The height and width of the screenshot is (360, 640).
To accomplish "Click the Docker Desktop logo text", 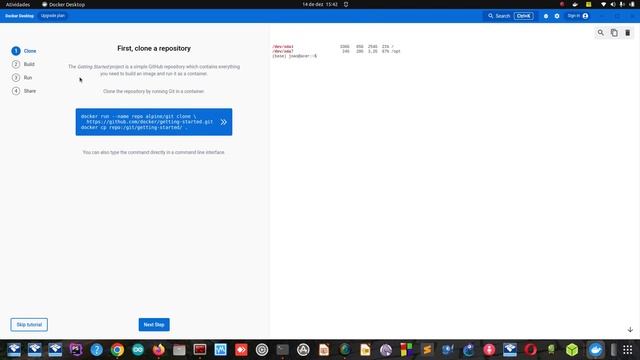I will (20, 16).
